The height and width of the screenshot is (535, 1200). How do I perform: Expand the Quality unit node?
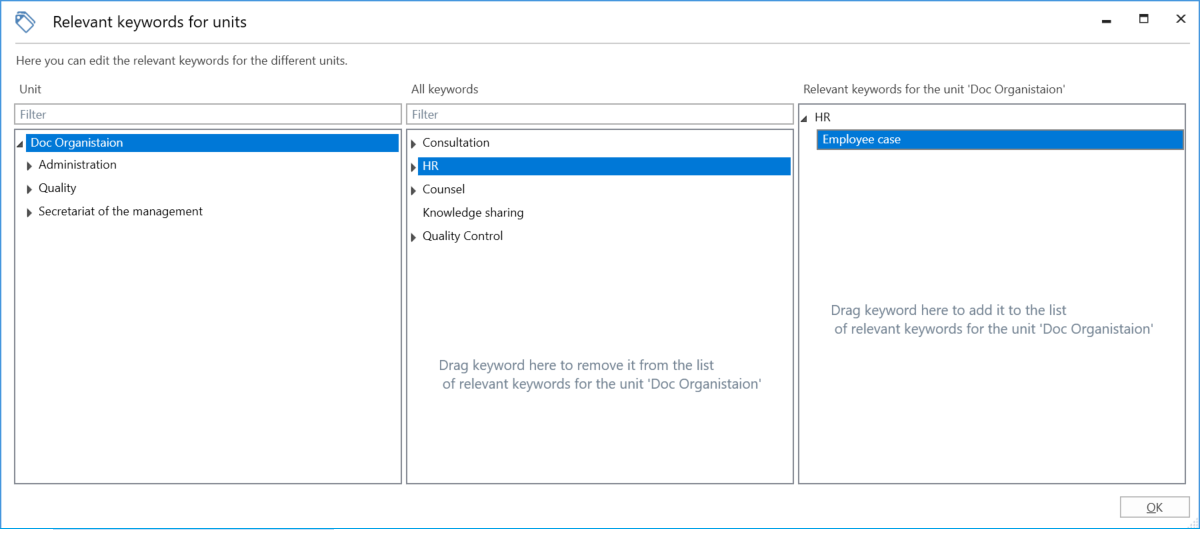pyautogui.click(x=30, y=189)
